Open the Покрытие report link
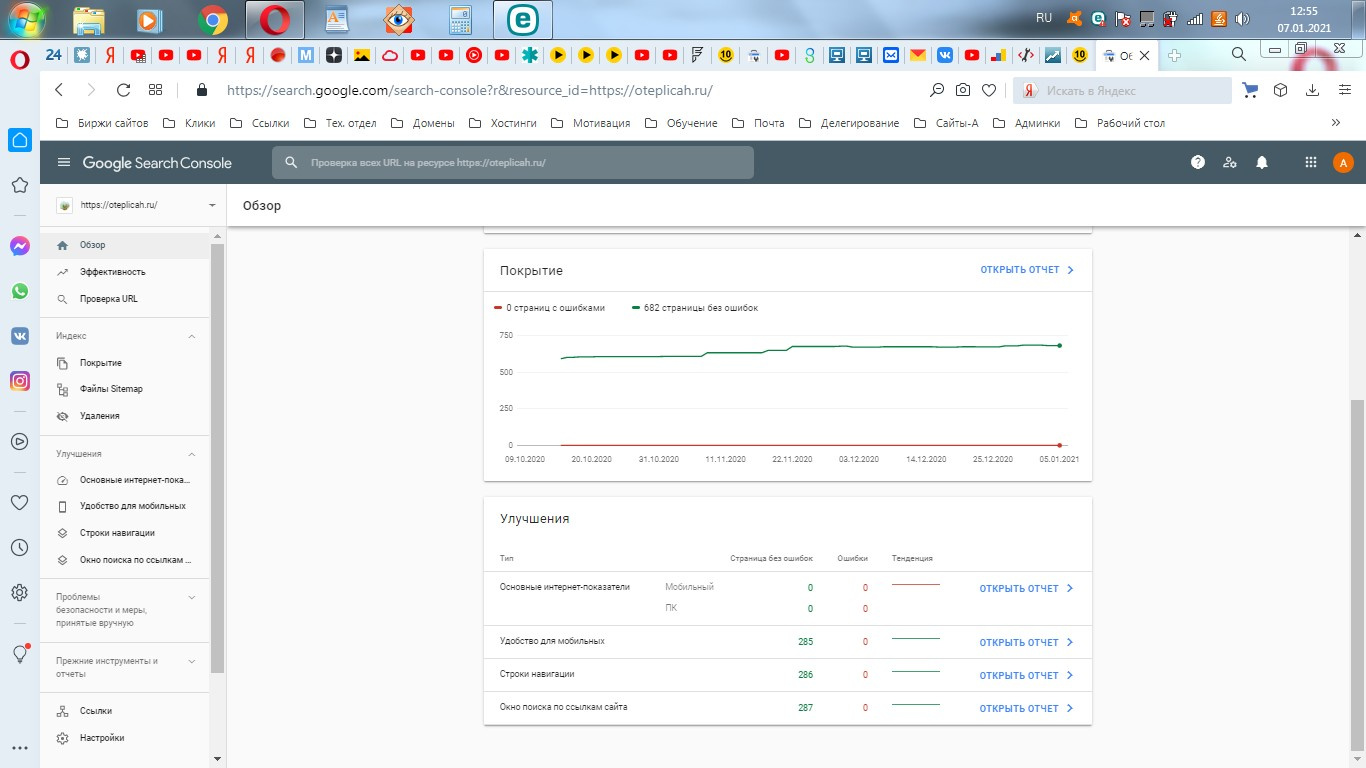1366x768 pixels. pos(1026,270)
